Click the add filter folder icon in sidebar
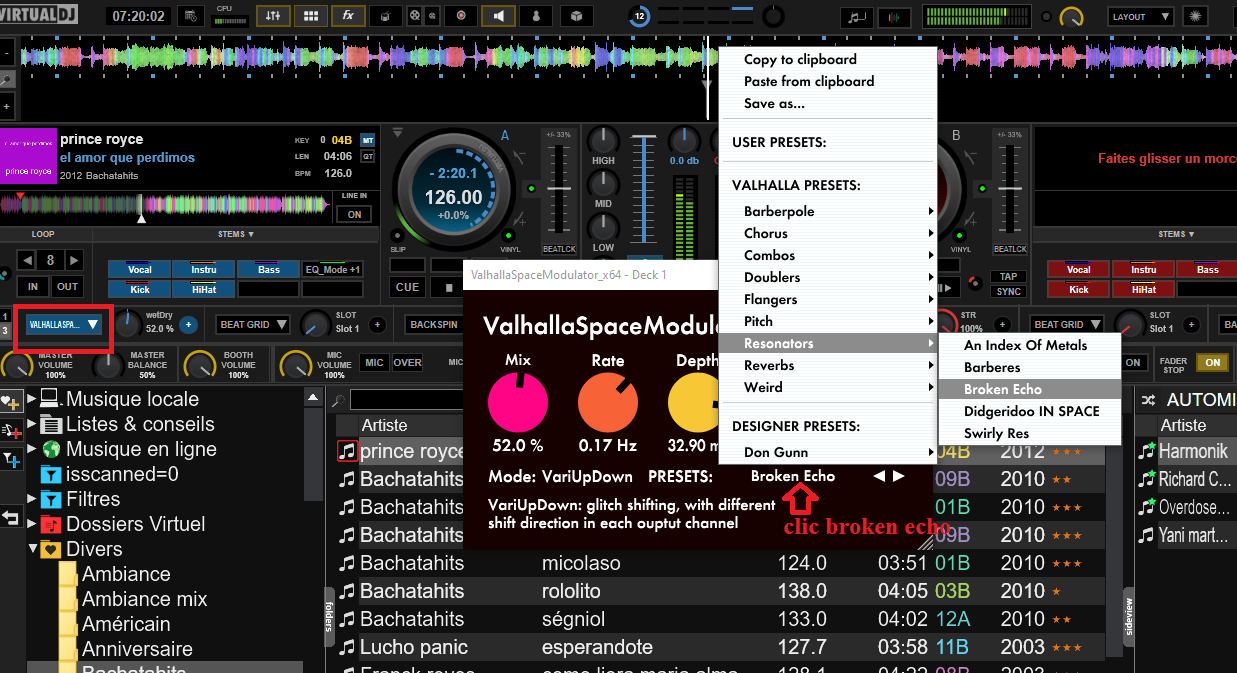This screenshot has width=1237, height=673. pos(11,460)
